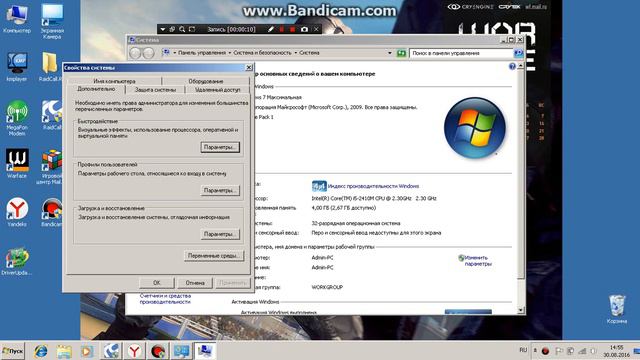Click Параметры under Профили пользователей
This screenshot has height=360, width=640.
point(220,191)
